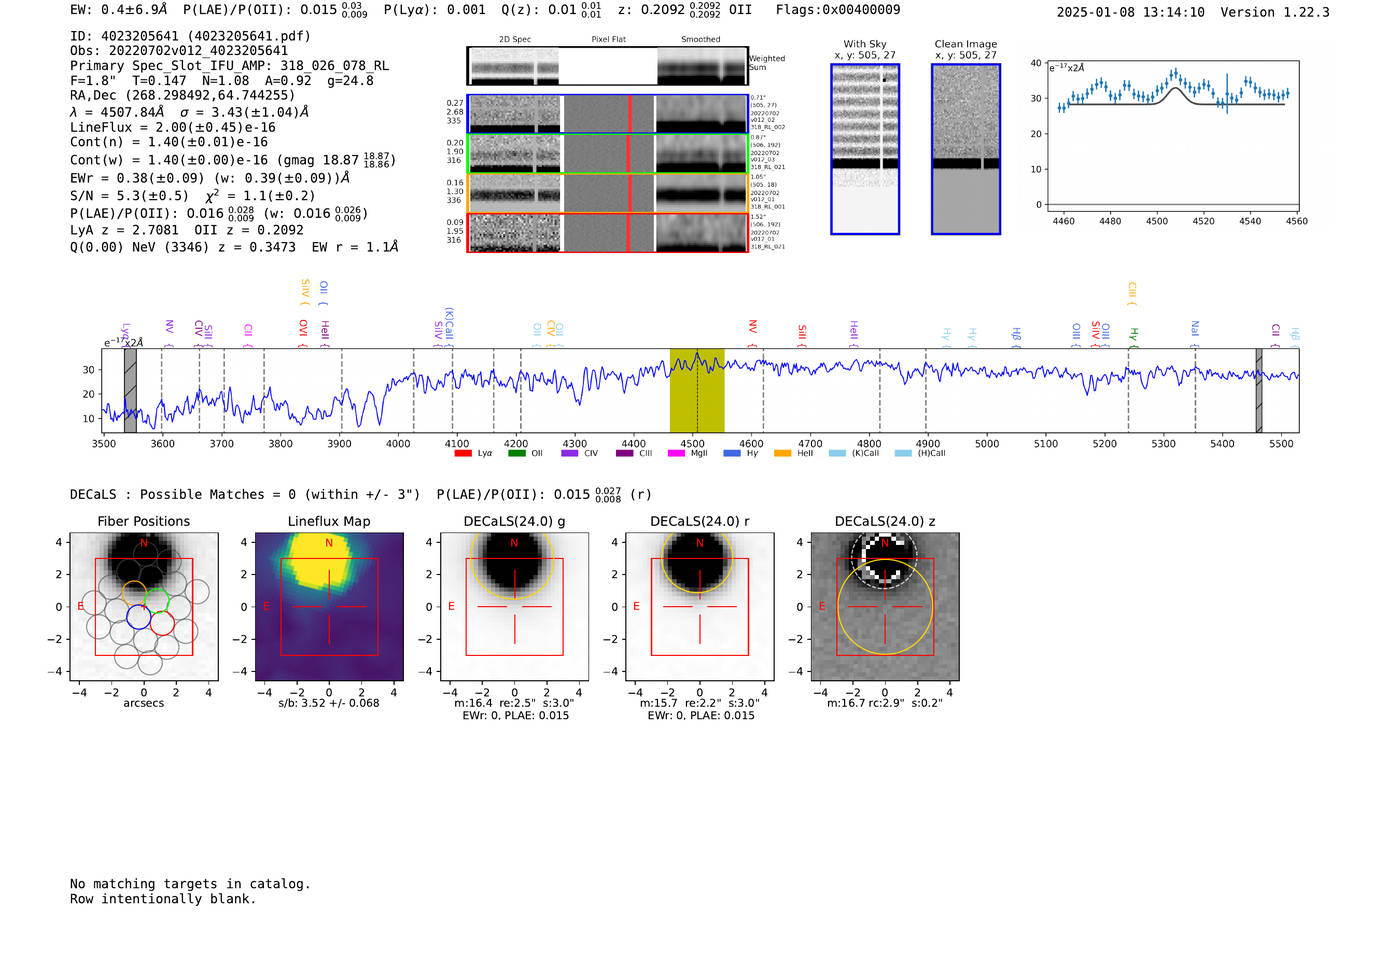1400x953 pixels.
Task: Click the 'Q(0.00) NeV (3346)' line
Action: point(140,247)
